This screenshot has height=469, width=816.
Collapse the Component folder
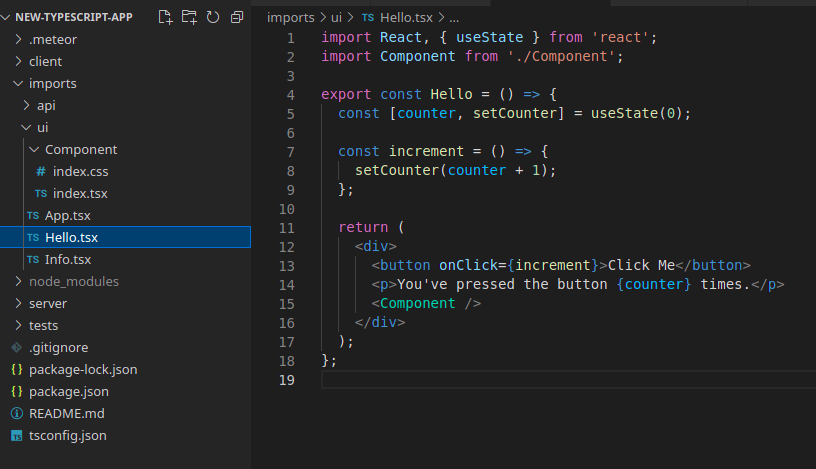(x=34, y=149)
